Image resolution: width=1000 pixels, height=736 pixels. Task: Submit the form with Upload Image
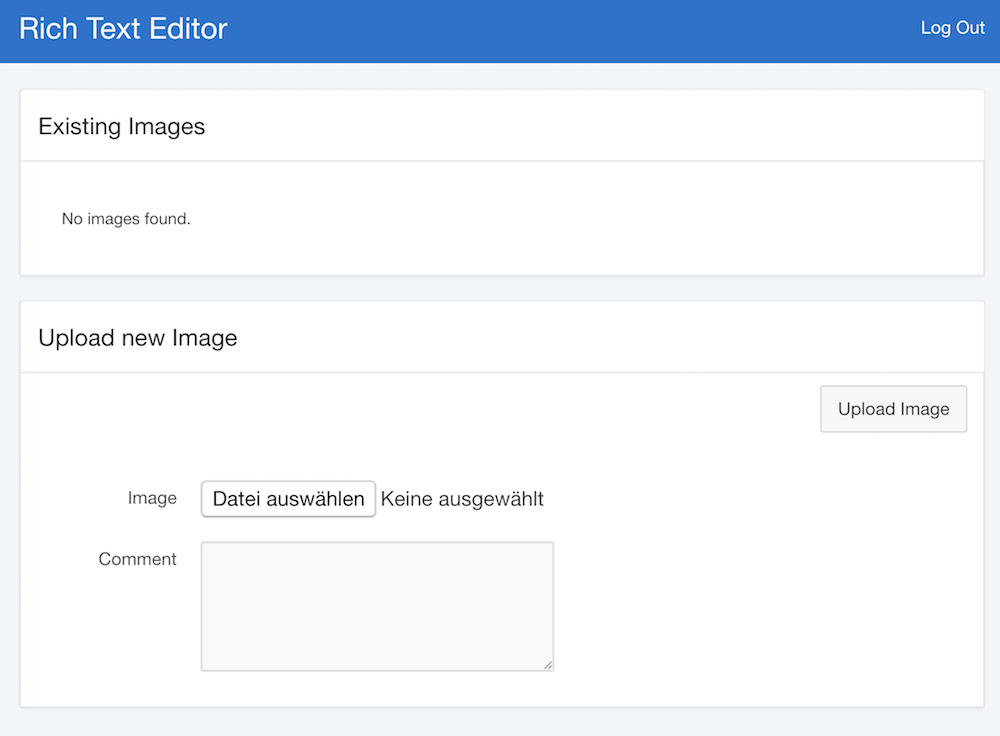[893, 409]
